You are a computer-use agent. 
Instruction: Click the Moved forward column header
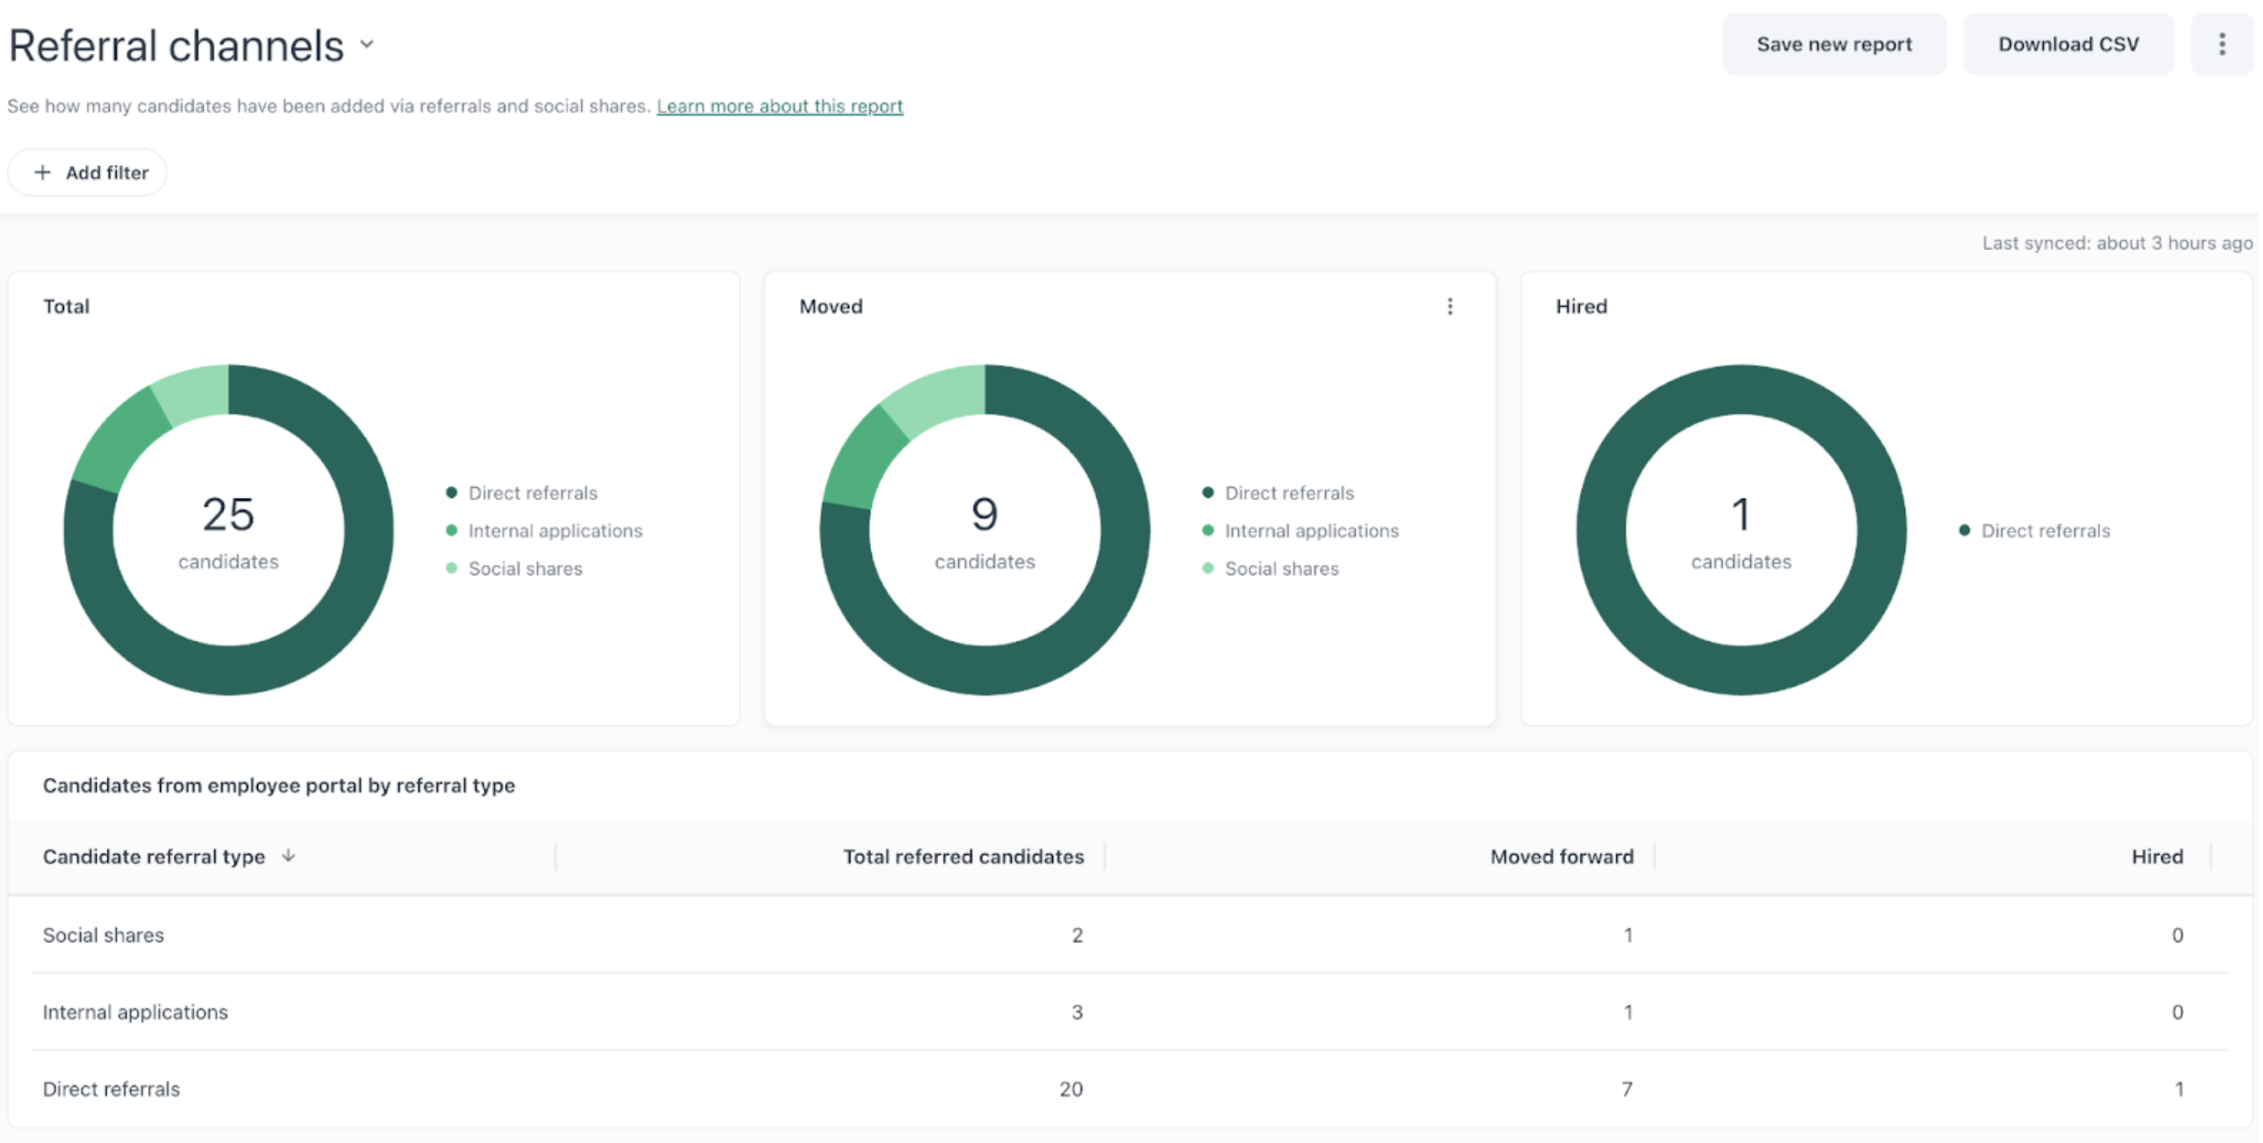tap(1561, 857)
